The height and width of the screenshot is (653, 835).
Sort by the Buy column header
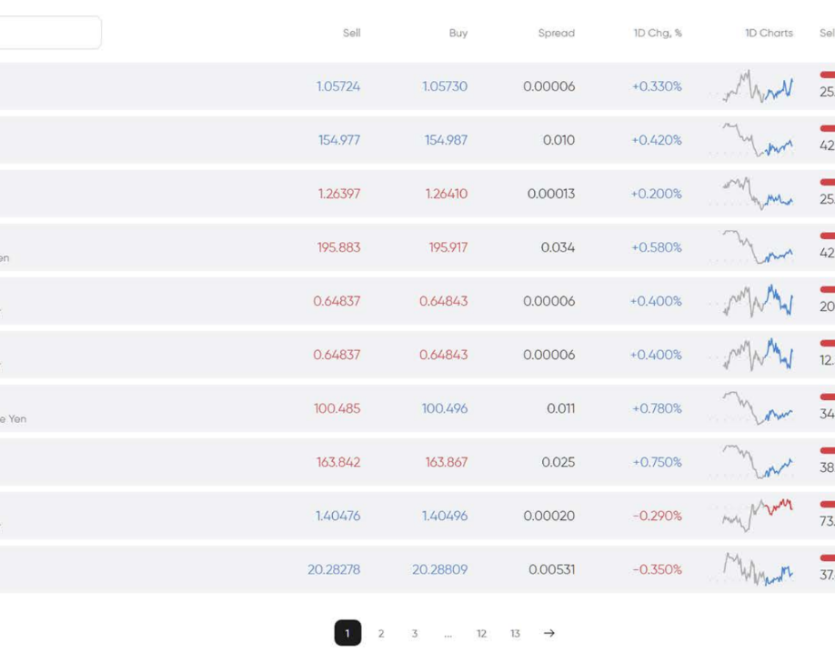458,33
